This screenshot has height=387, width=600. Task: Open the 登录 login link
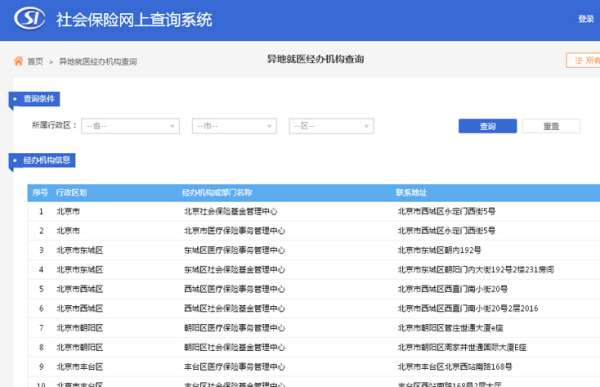(586, 19)
